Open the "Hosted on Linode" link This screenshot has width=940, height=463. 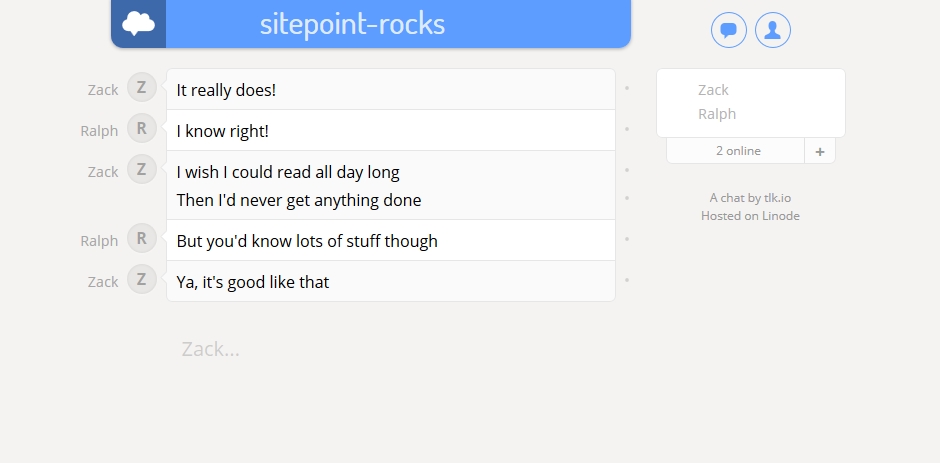pos(750,216)
